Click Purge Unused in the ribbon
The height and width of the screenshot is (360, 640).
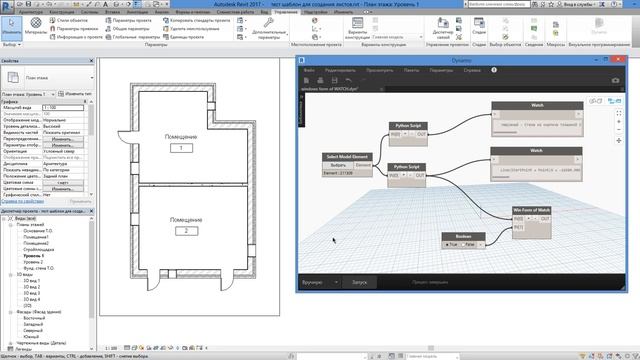tap(191, 29)
